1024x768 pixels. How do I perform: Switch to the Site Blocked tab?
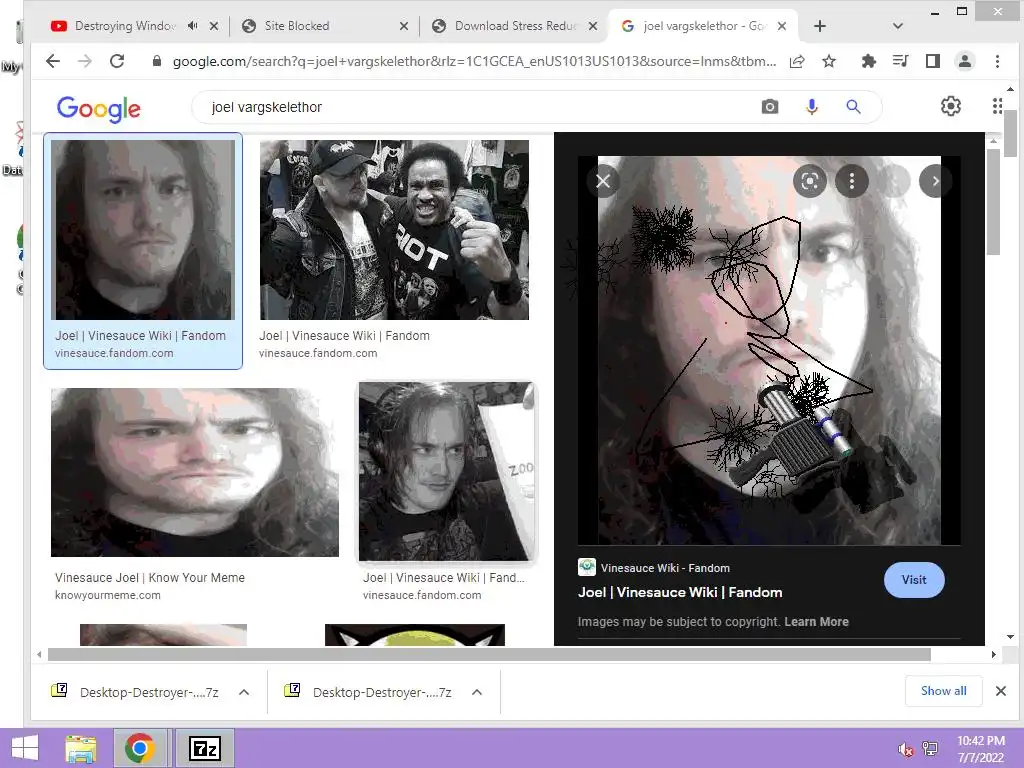click(x=296, y=25)
